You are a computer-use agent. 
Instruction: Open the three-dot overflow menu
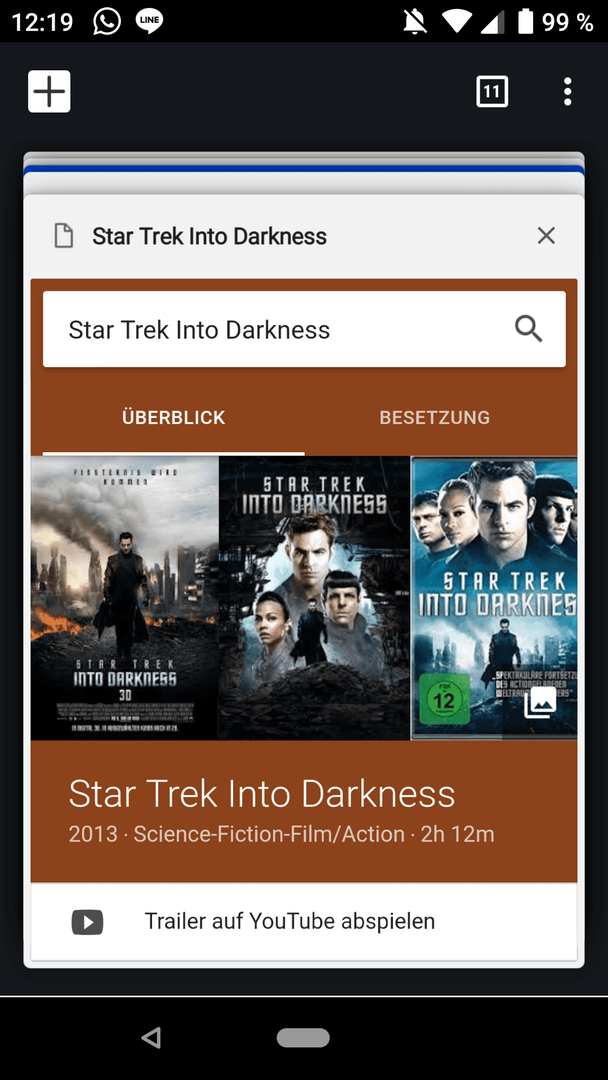tap(567, 91)
